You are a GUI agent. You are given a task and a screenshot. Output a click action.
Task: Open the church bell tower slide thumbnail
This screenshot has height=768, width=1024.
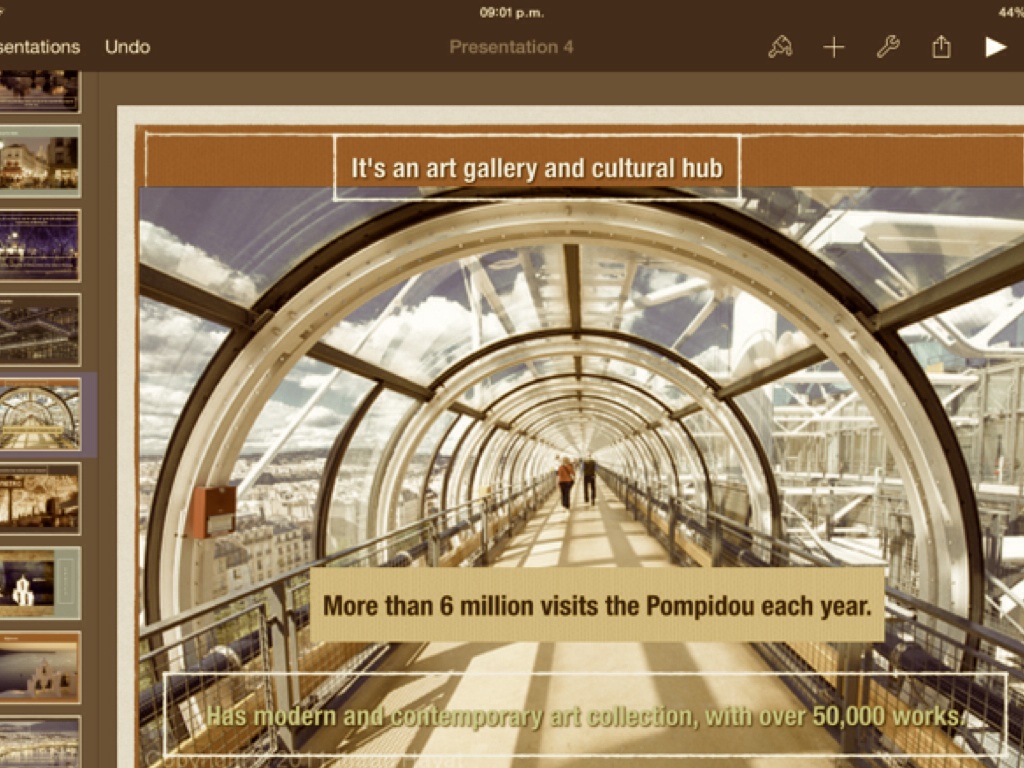[x=40, y=667]
